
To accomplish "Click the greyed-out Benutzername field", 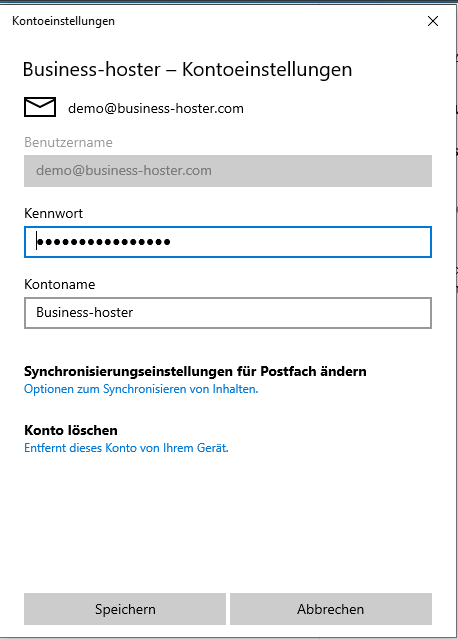I will (228, 171).
